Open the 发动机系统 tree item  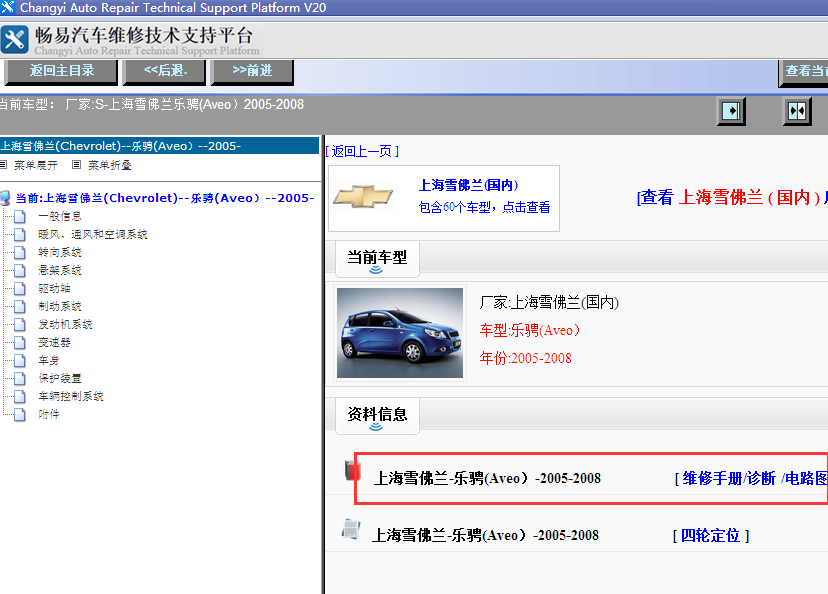coord(65,324)
